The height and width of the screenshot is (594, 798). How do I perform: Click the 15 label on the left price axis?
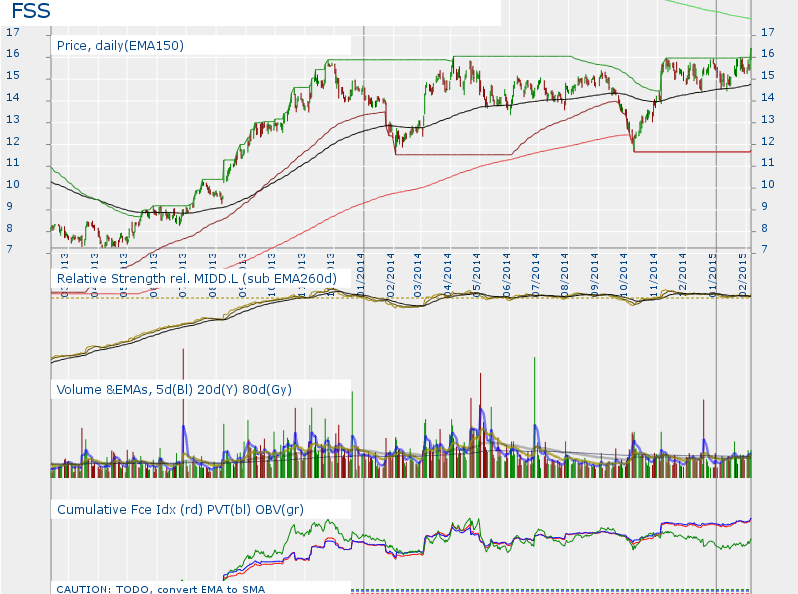[x=13, y=75]
